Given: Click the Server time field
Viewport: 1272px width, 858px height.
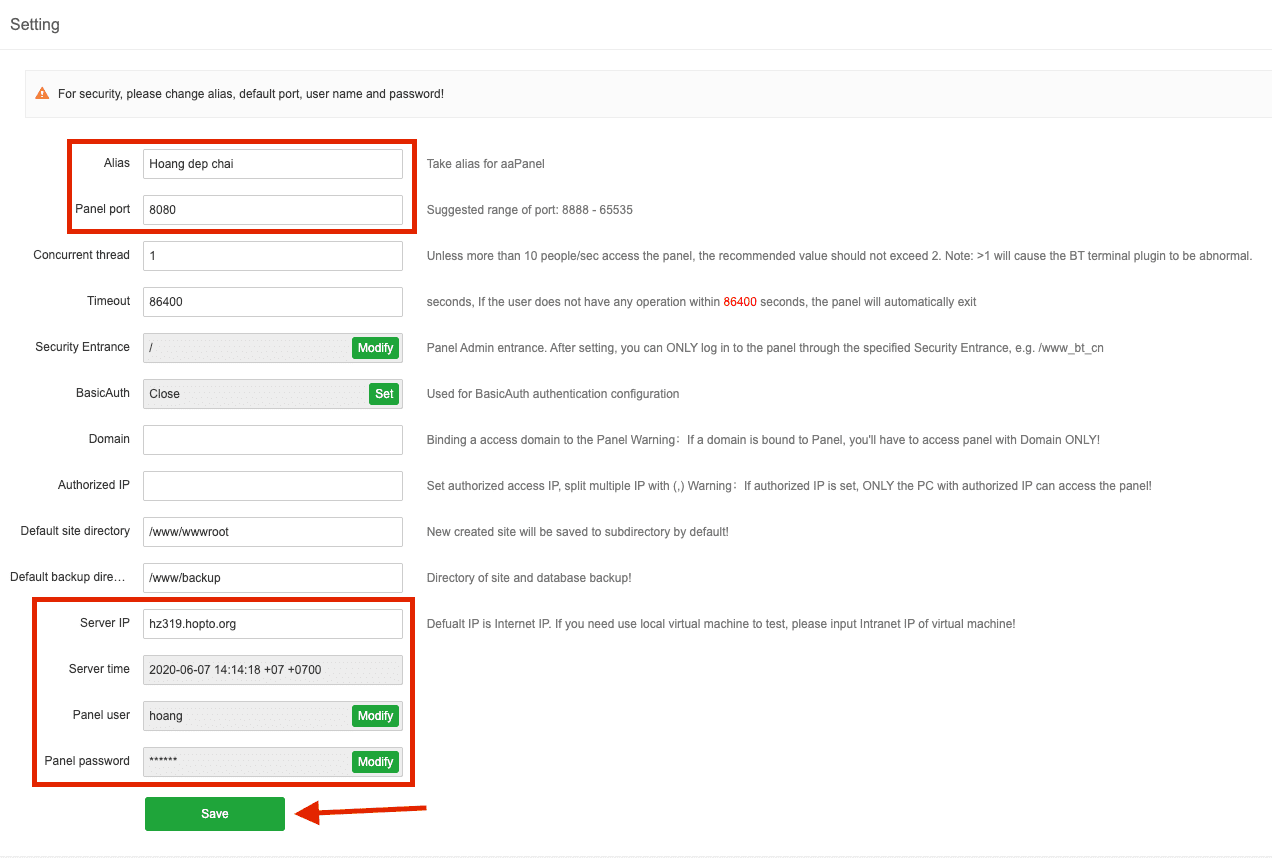Looking at the screenshot, I should tap(272, 670).
